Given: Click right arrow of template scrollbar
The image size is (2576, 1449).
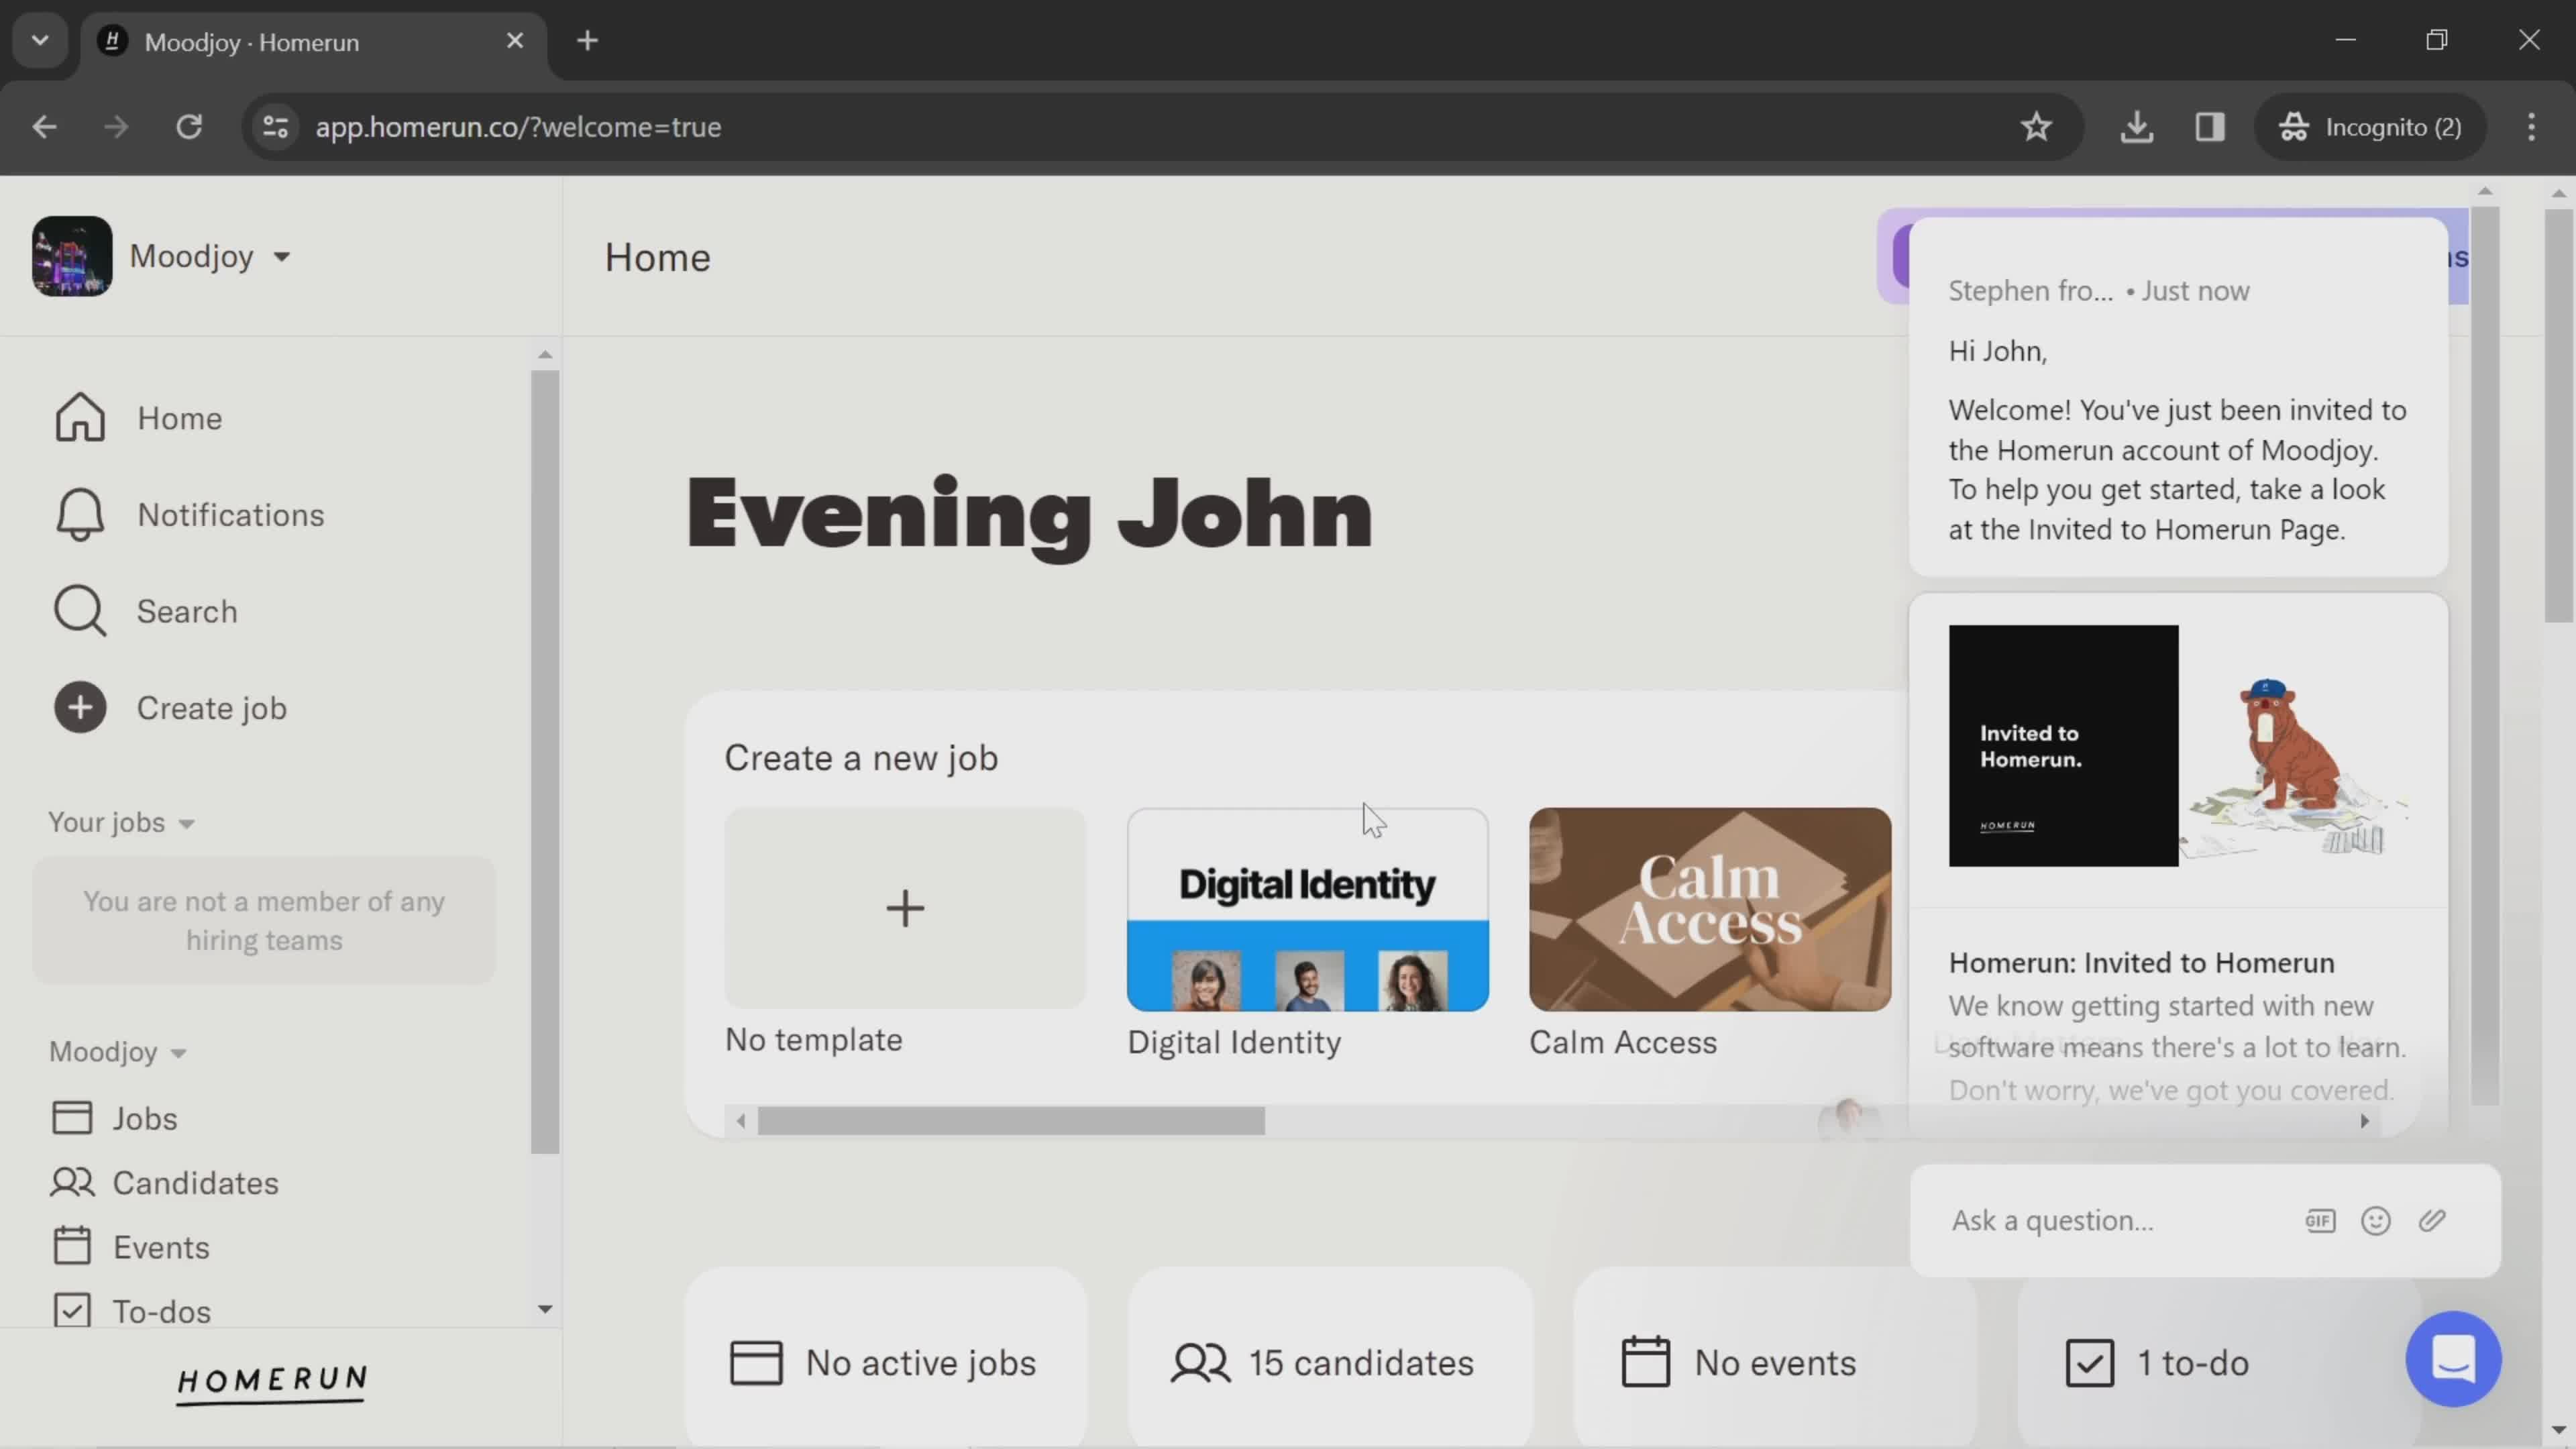Looking at the screenshot, I should [x=2364, y=1121].
